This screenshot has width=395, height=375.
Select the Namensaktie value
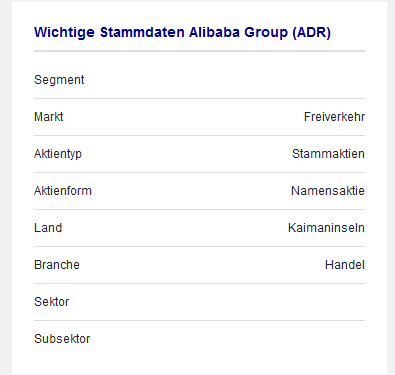pos(328,191)
